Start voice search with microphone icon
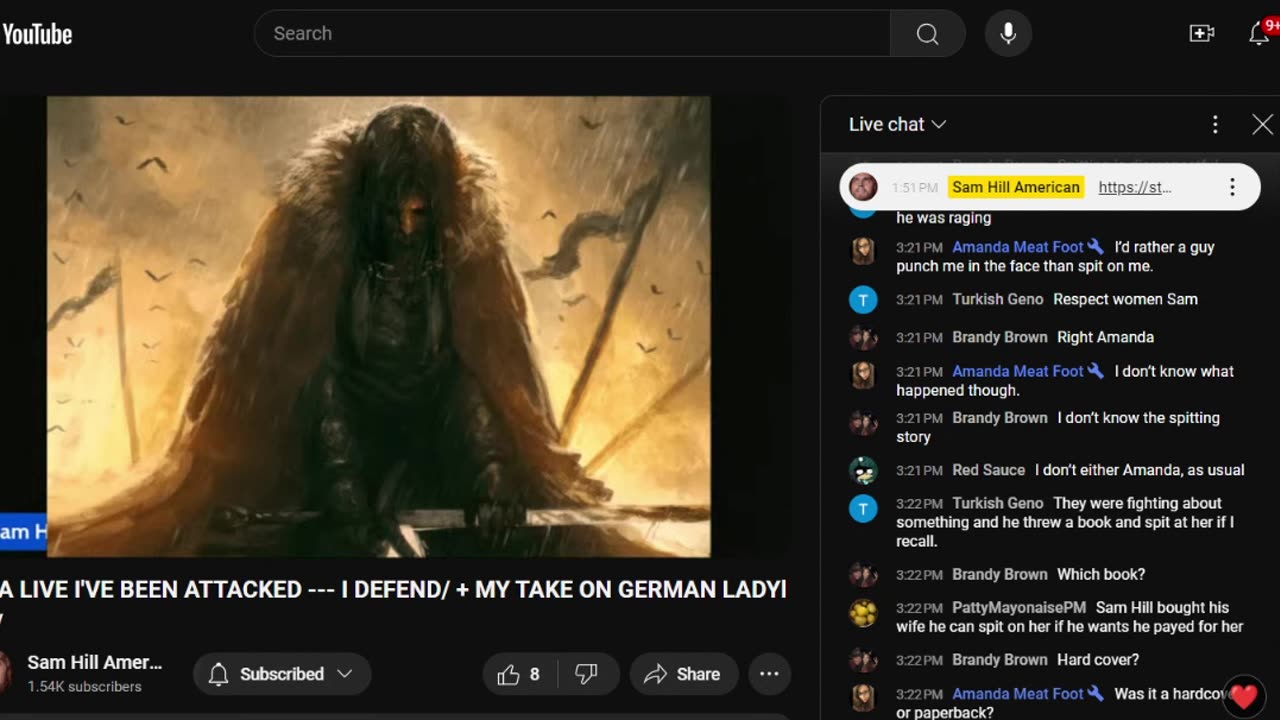Image resolution: width=1280 pixels, height=720 pixels. 1008,33
